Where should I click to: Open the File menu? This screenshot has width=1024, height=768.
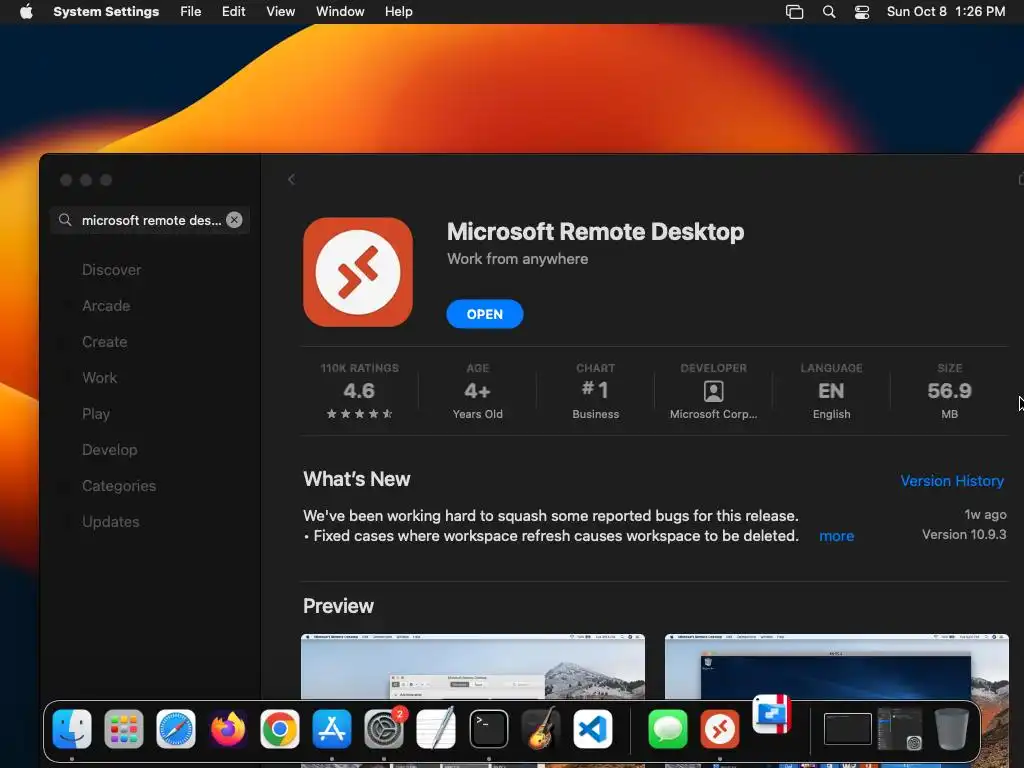(191, 12)
